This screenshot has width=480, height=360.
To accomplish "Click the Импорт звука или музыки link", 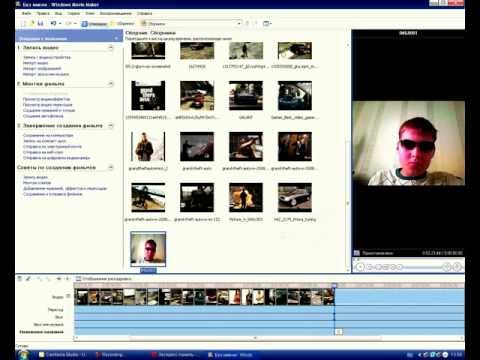I will tap(46, 74).
